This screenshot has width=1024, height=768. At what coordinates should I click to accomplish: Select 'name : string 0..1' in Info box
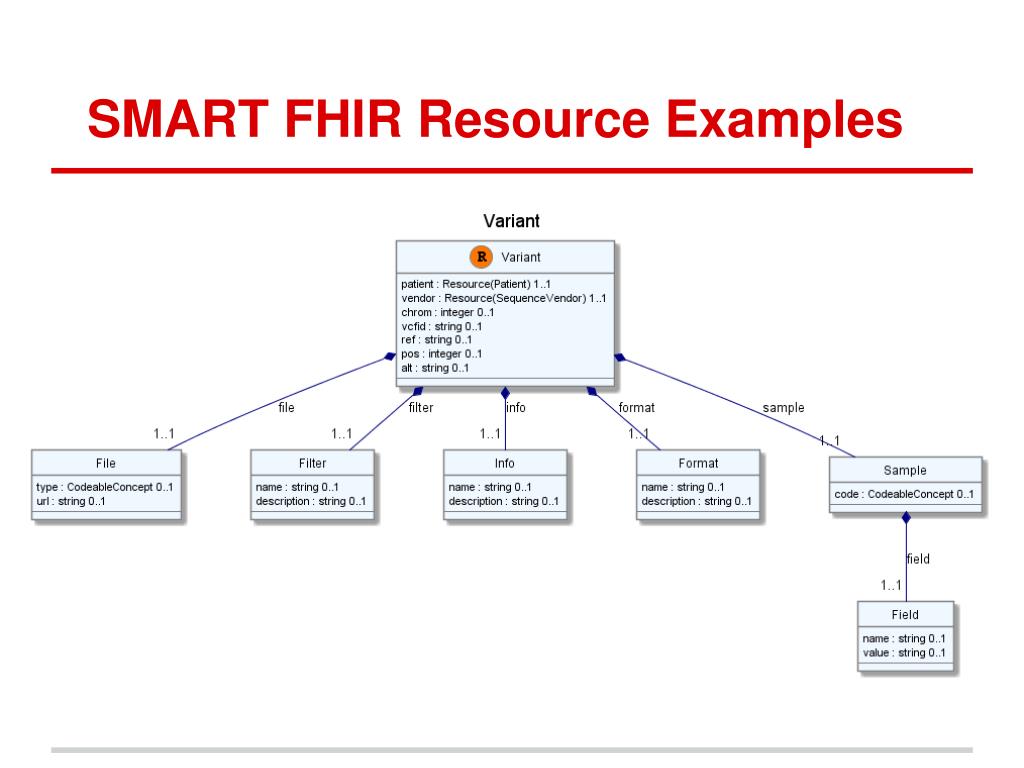click(x=490, y=487)
